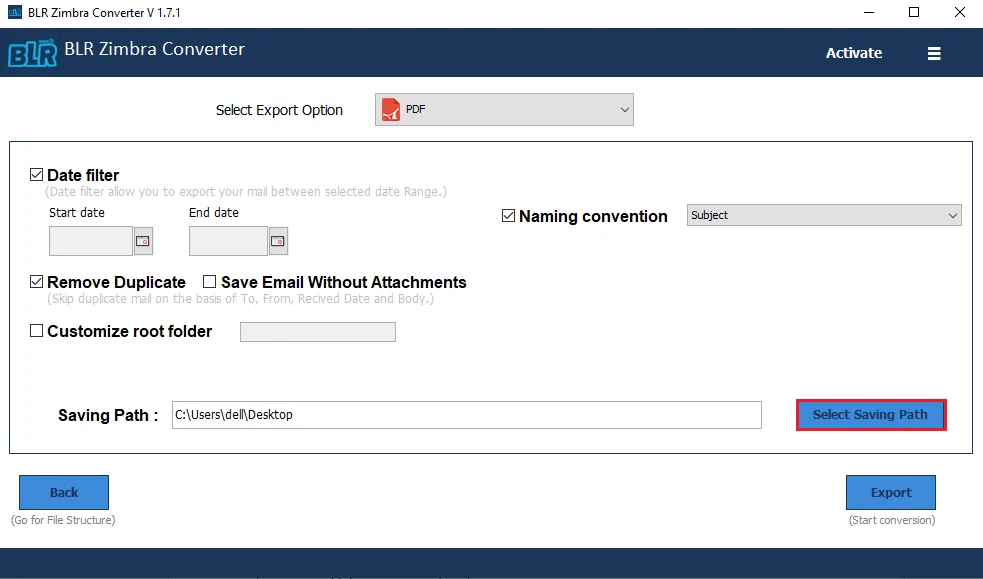Click the Customize root folder text box

tap(317, 332)
